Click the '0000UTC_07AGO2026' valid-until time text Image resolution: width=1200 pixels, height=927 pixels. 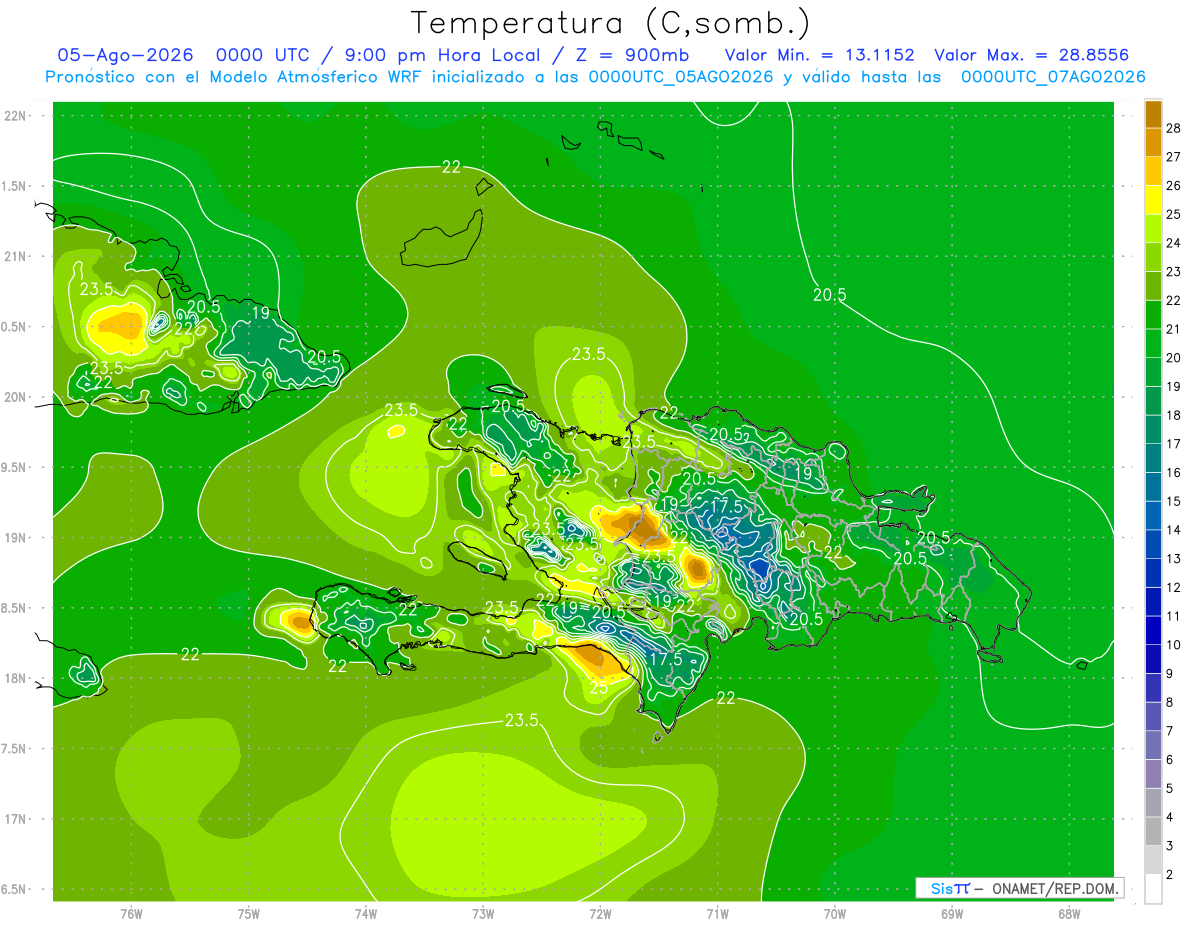point(1053,77)
